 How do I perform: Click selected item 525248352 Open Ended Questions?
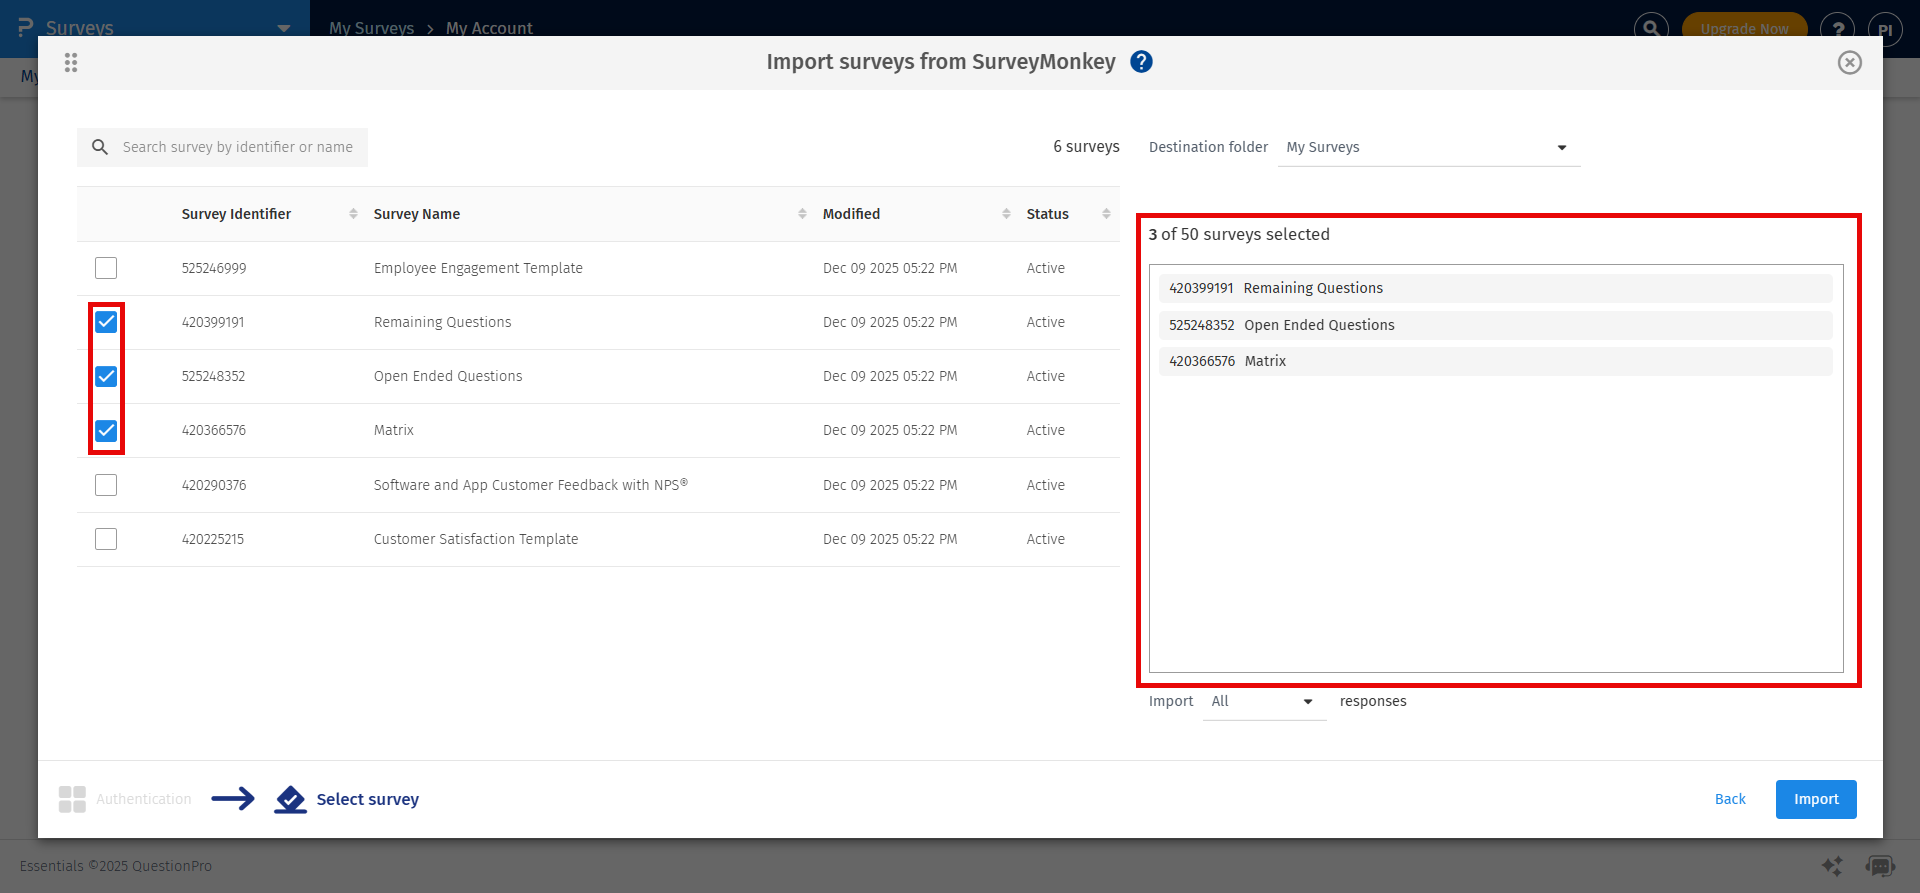1496,325
